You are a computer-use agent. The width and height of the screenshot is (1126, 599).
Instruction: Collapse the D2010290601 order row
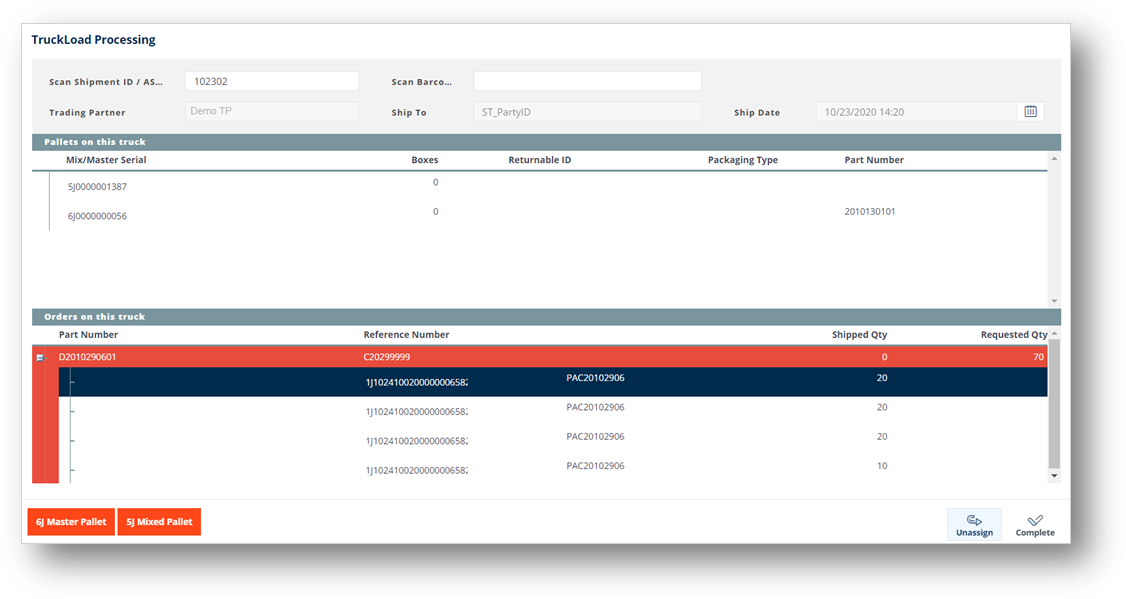[41, 358]
